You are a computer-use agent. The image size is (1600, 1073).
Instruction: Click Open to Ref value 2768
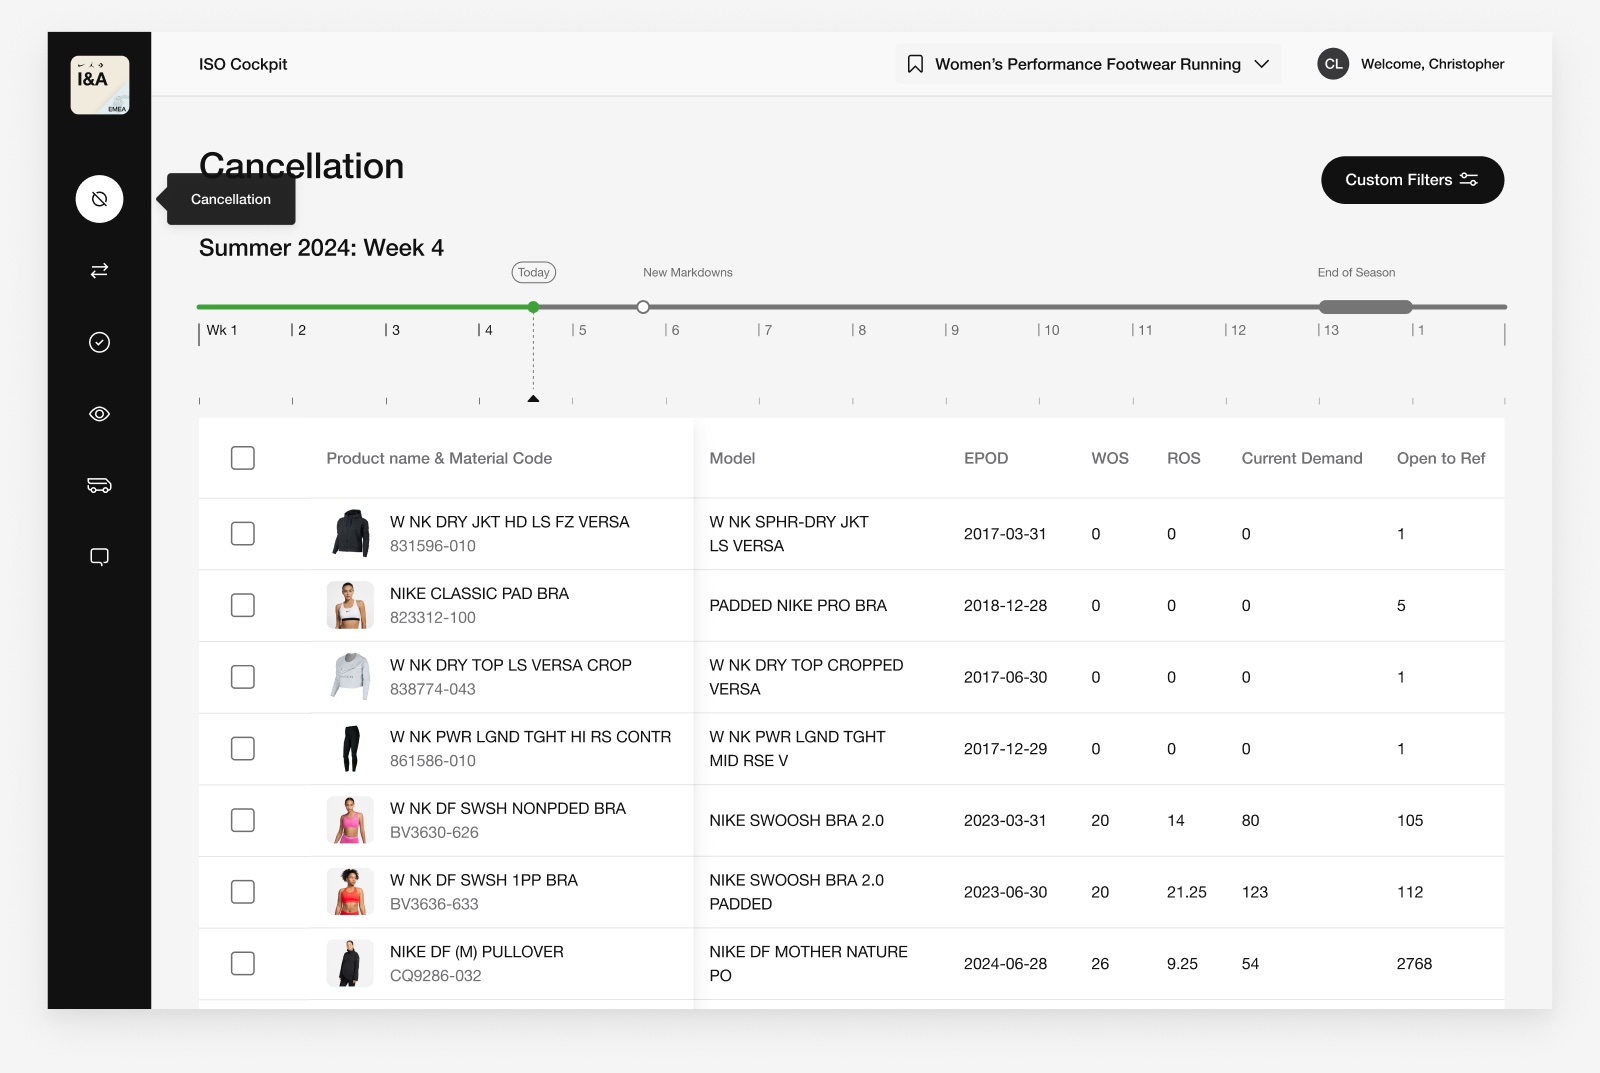[1414, 964]
